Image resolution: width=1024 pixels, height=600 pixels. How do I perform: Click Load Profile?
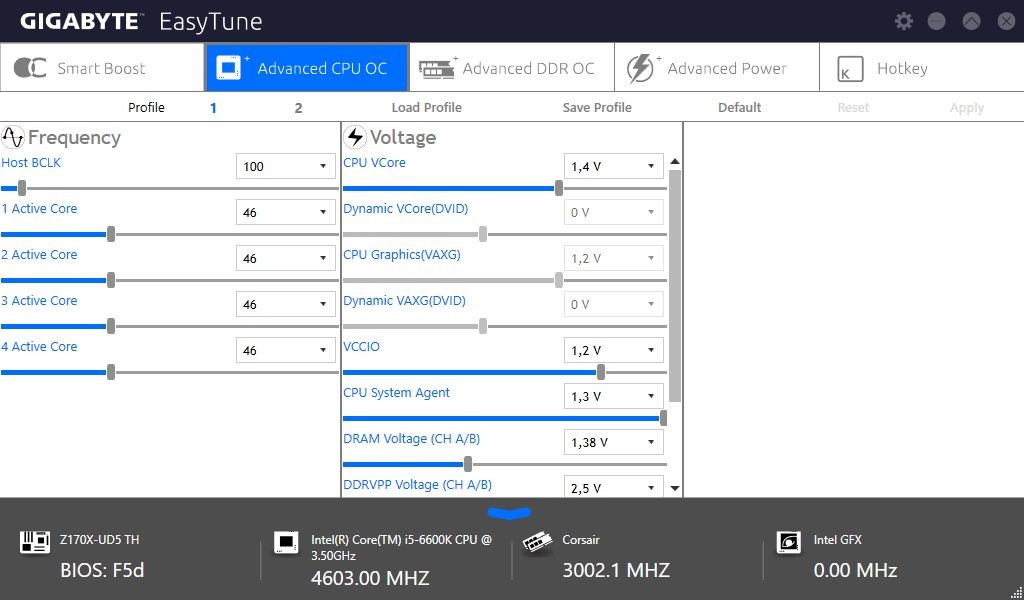point(426,108)
